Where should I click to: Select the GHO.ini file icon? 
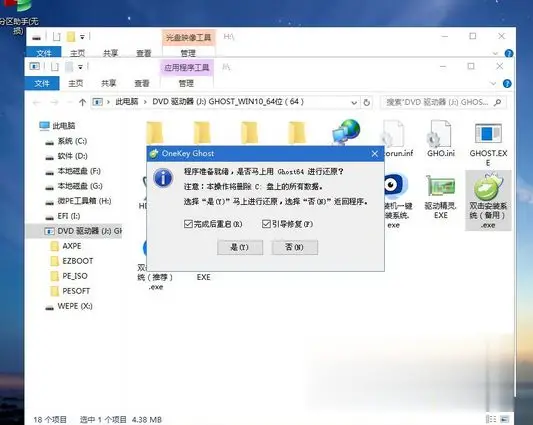[441, 139]
